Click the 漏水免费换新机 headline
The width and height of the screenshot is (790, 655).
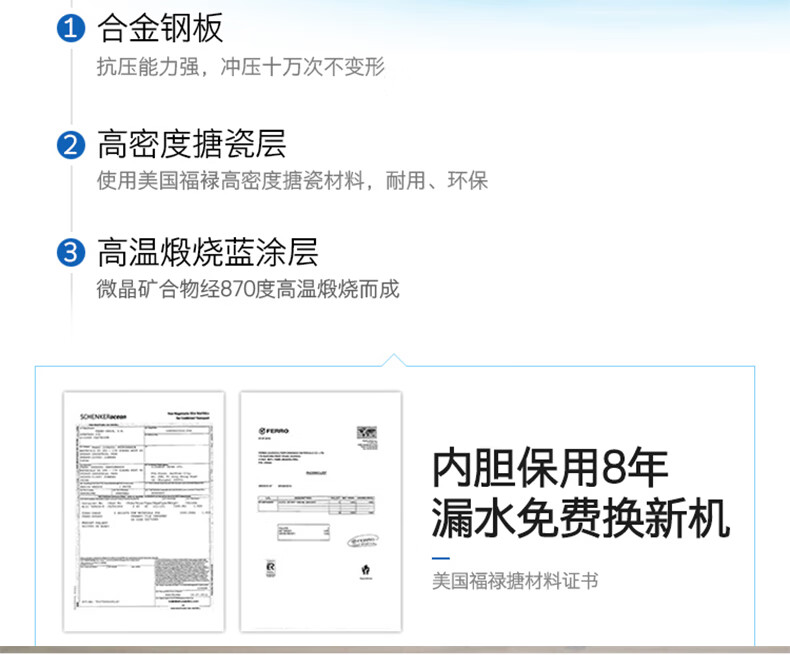click(581, 519)
